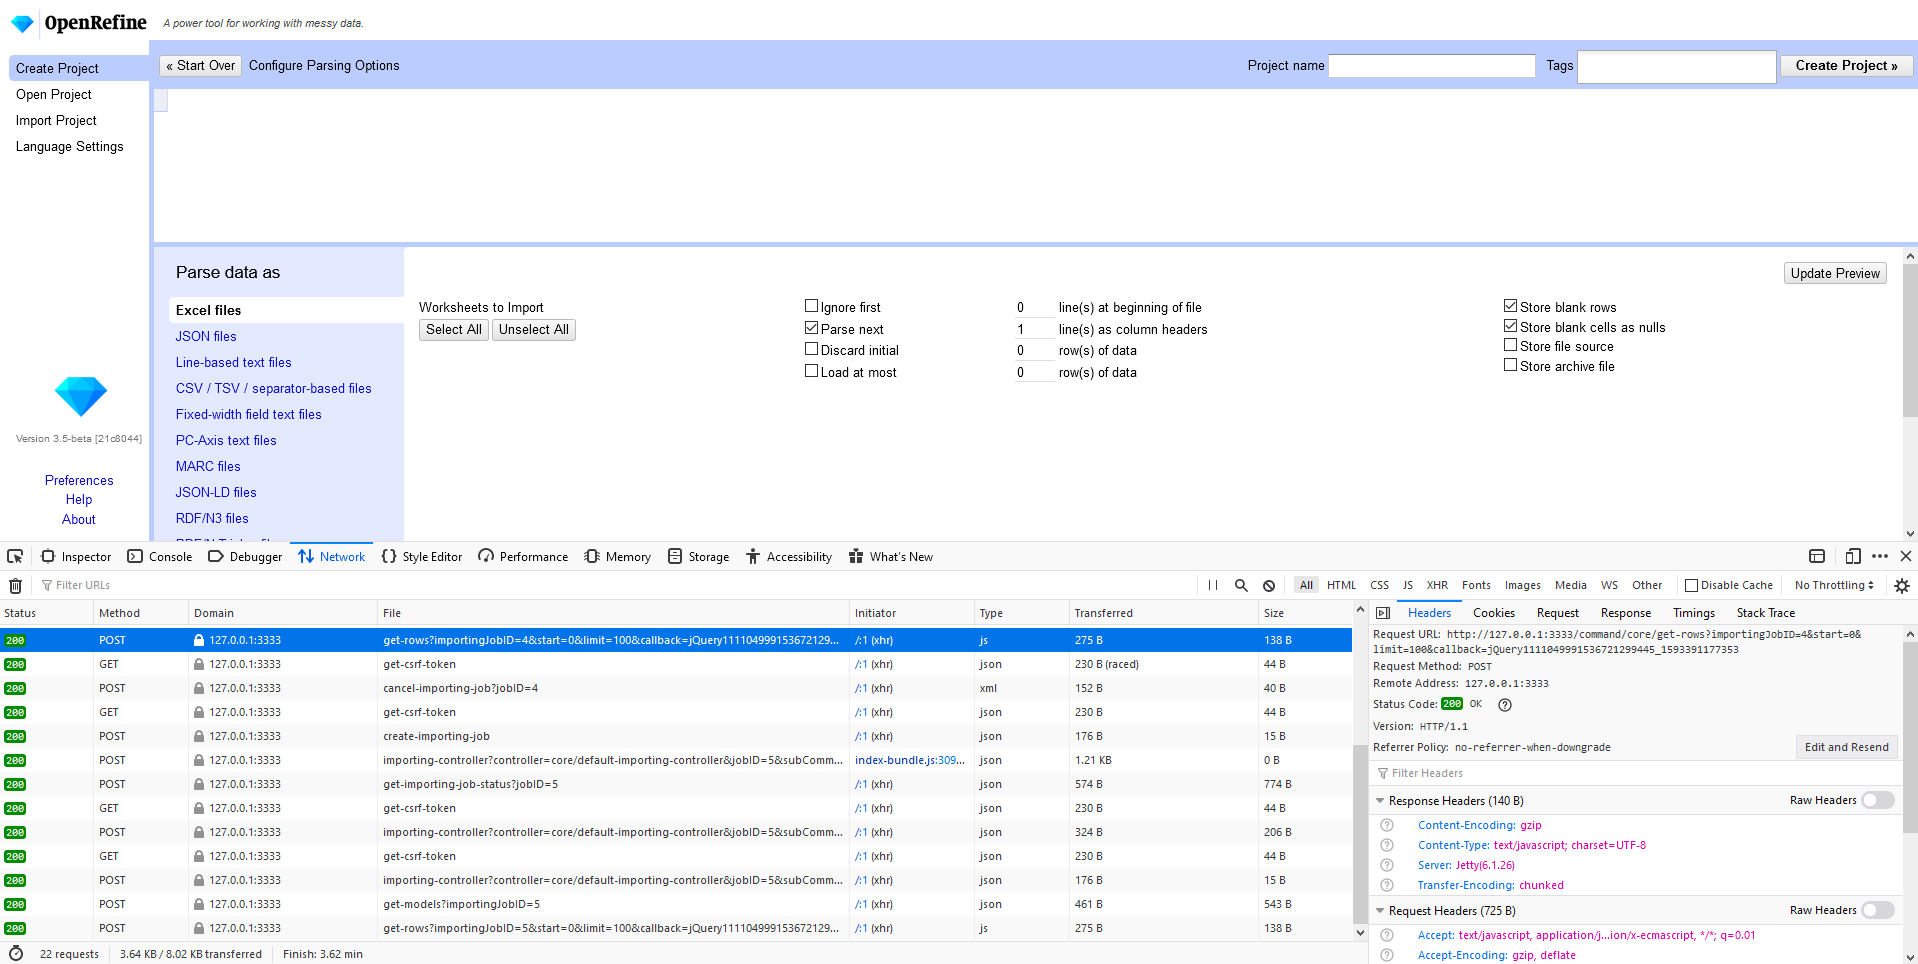This screenshot has height=964, width=1918.
Task: Click the trash icon to clear network requests
Action: pos(16,585)
